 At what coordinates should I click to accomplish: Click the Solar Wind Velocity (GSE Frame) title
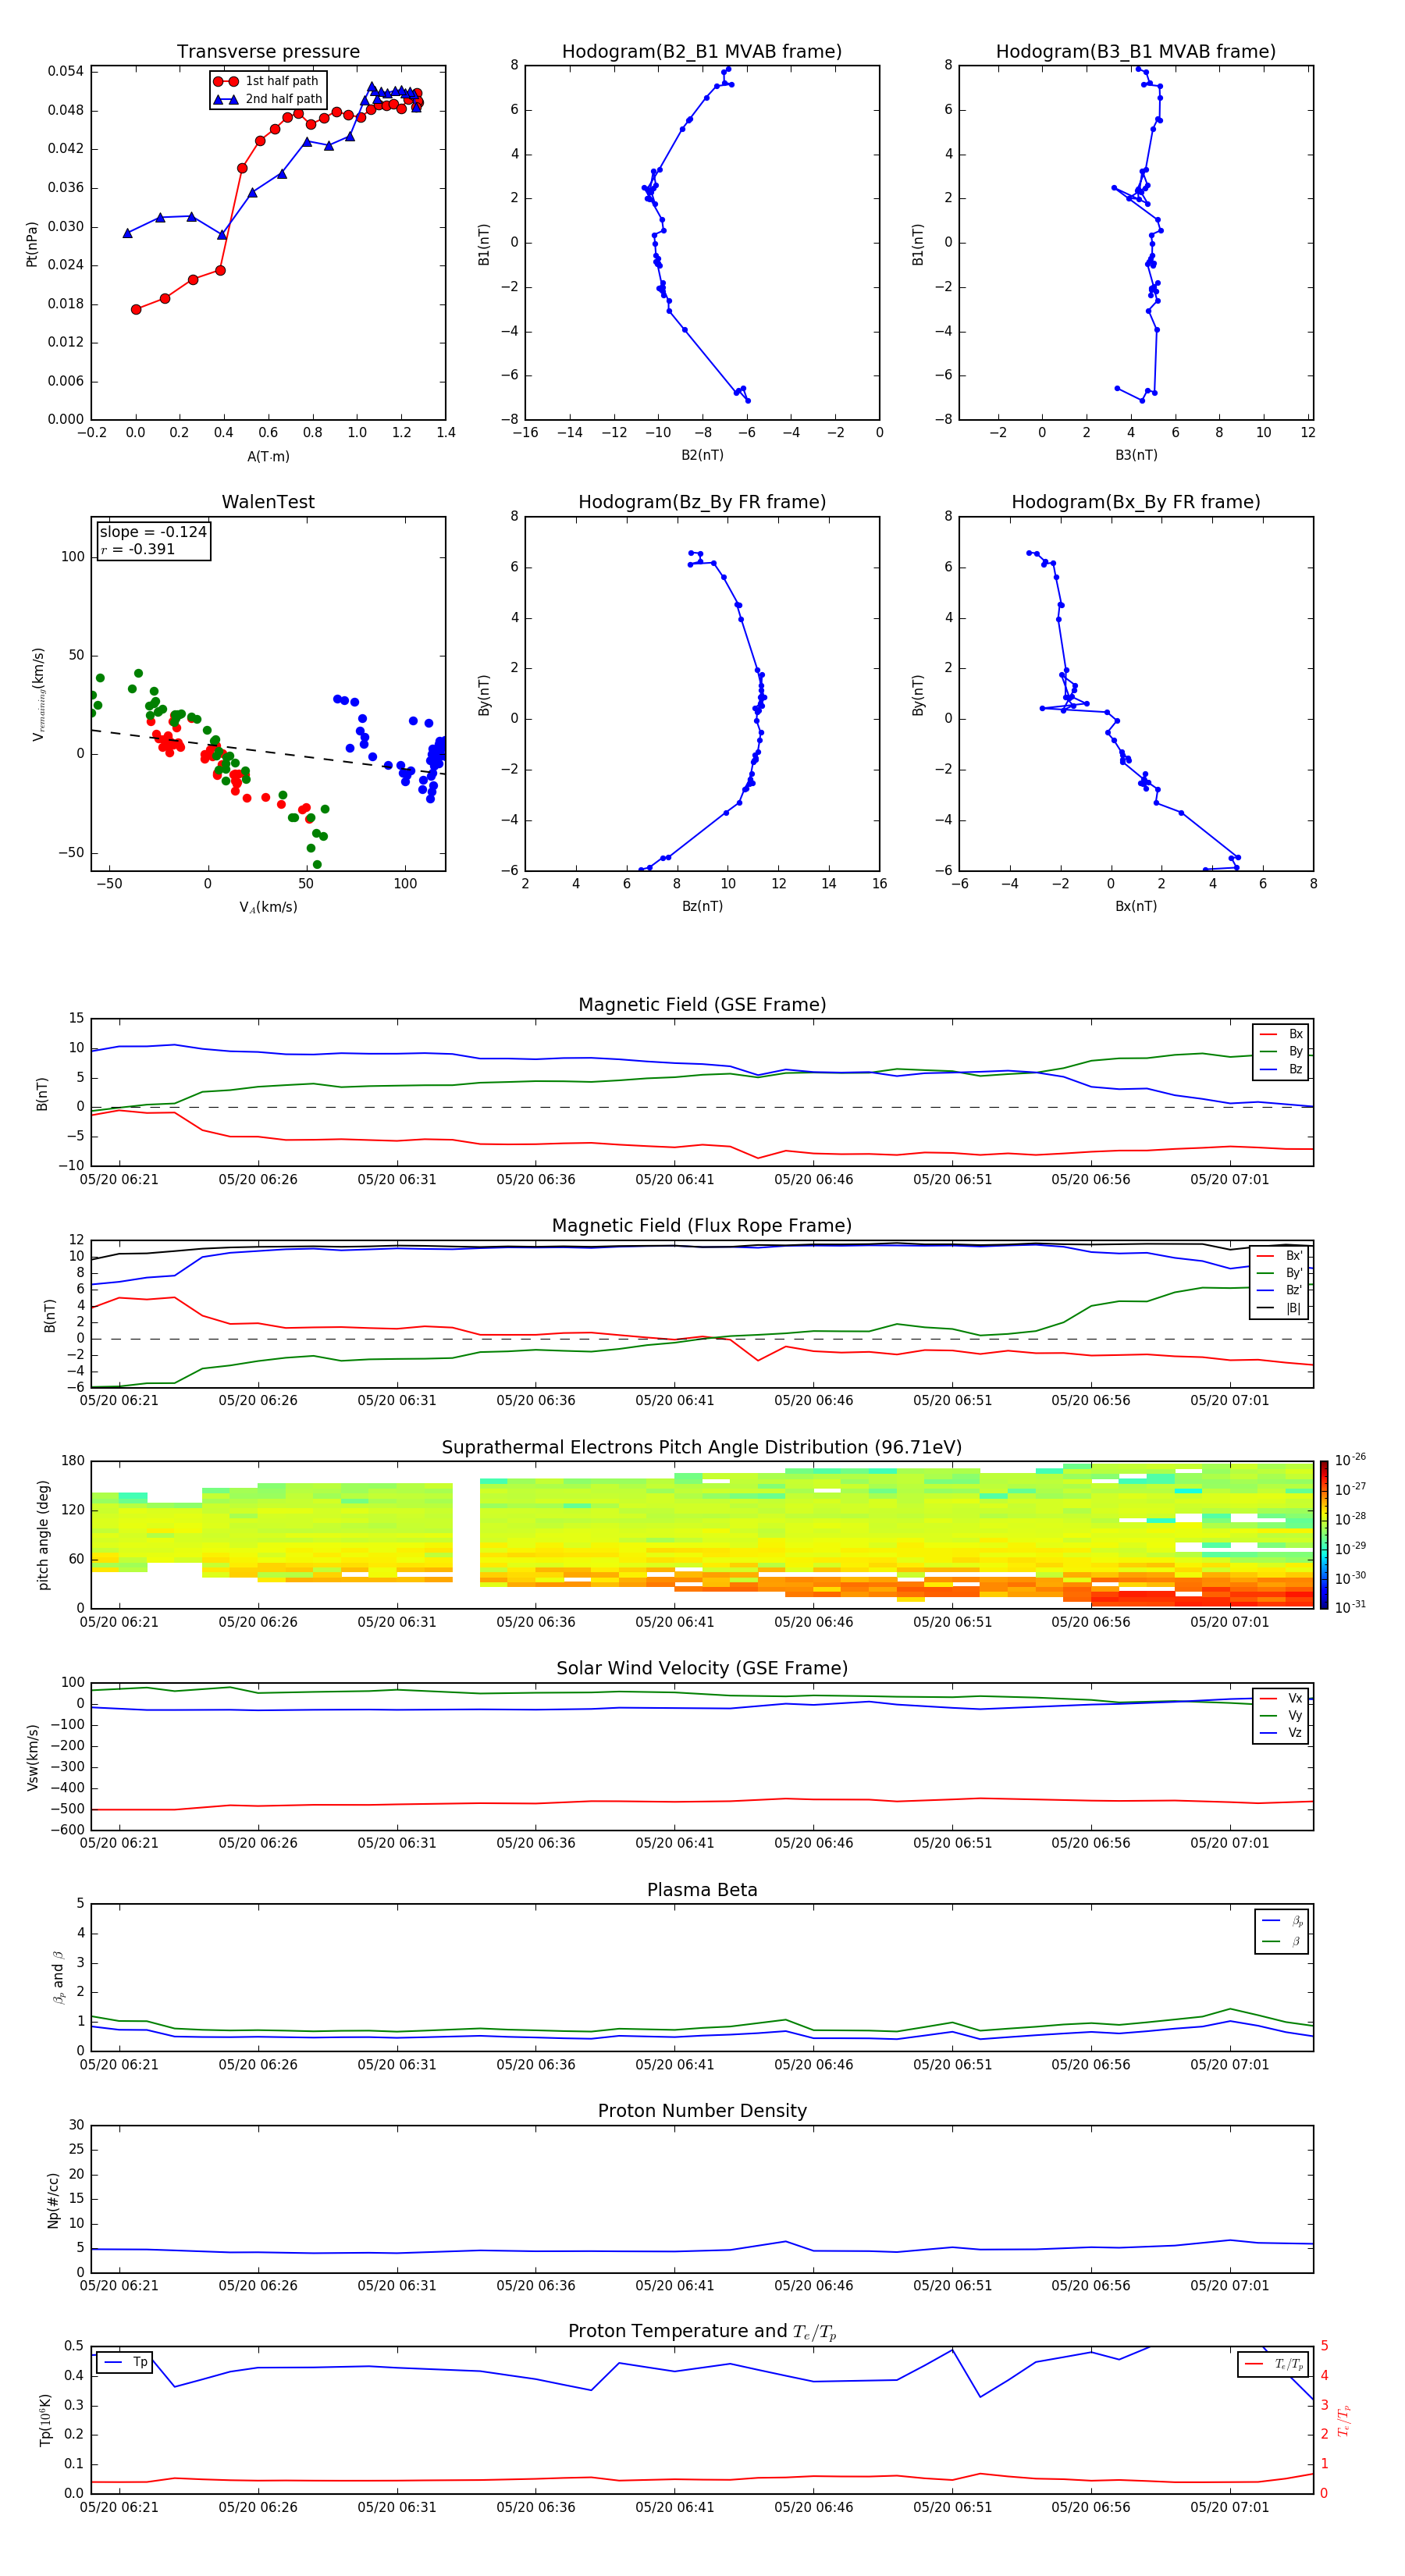tap(702, 1668)
